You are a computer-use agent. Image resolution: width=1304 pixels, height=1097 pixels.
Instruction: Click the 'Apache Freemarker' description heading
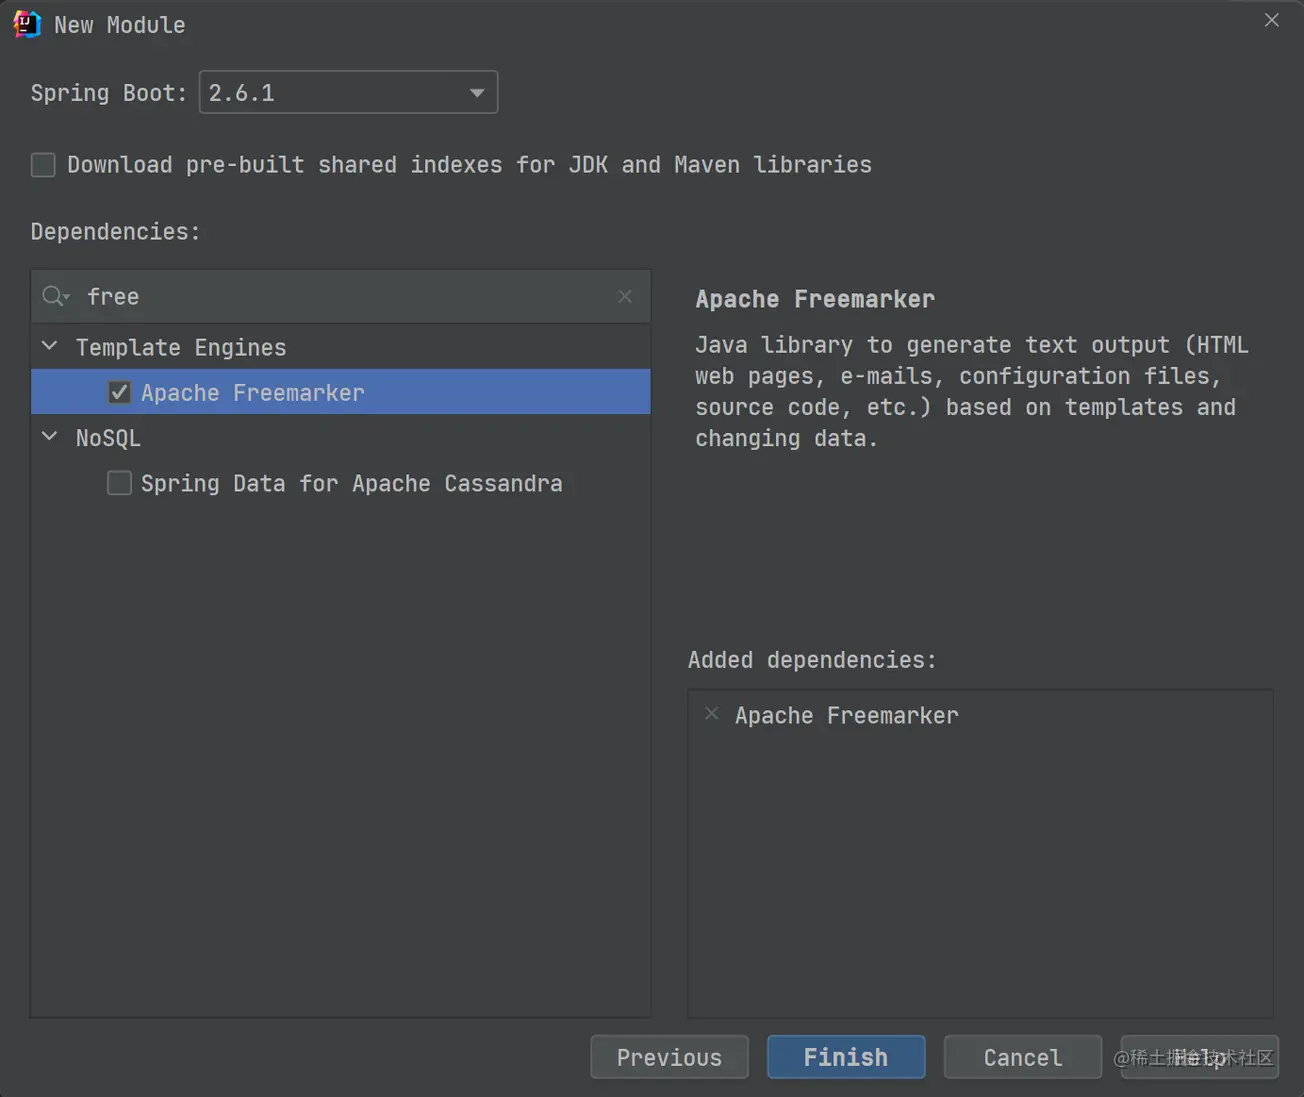(815, 299)
